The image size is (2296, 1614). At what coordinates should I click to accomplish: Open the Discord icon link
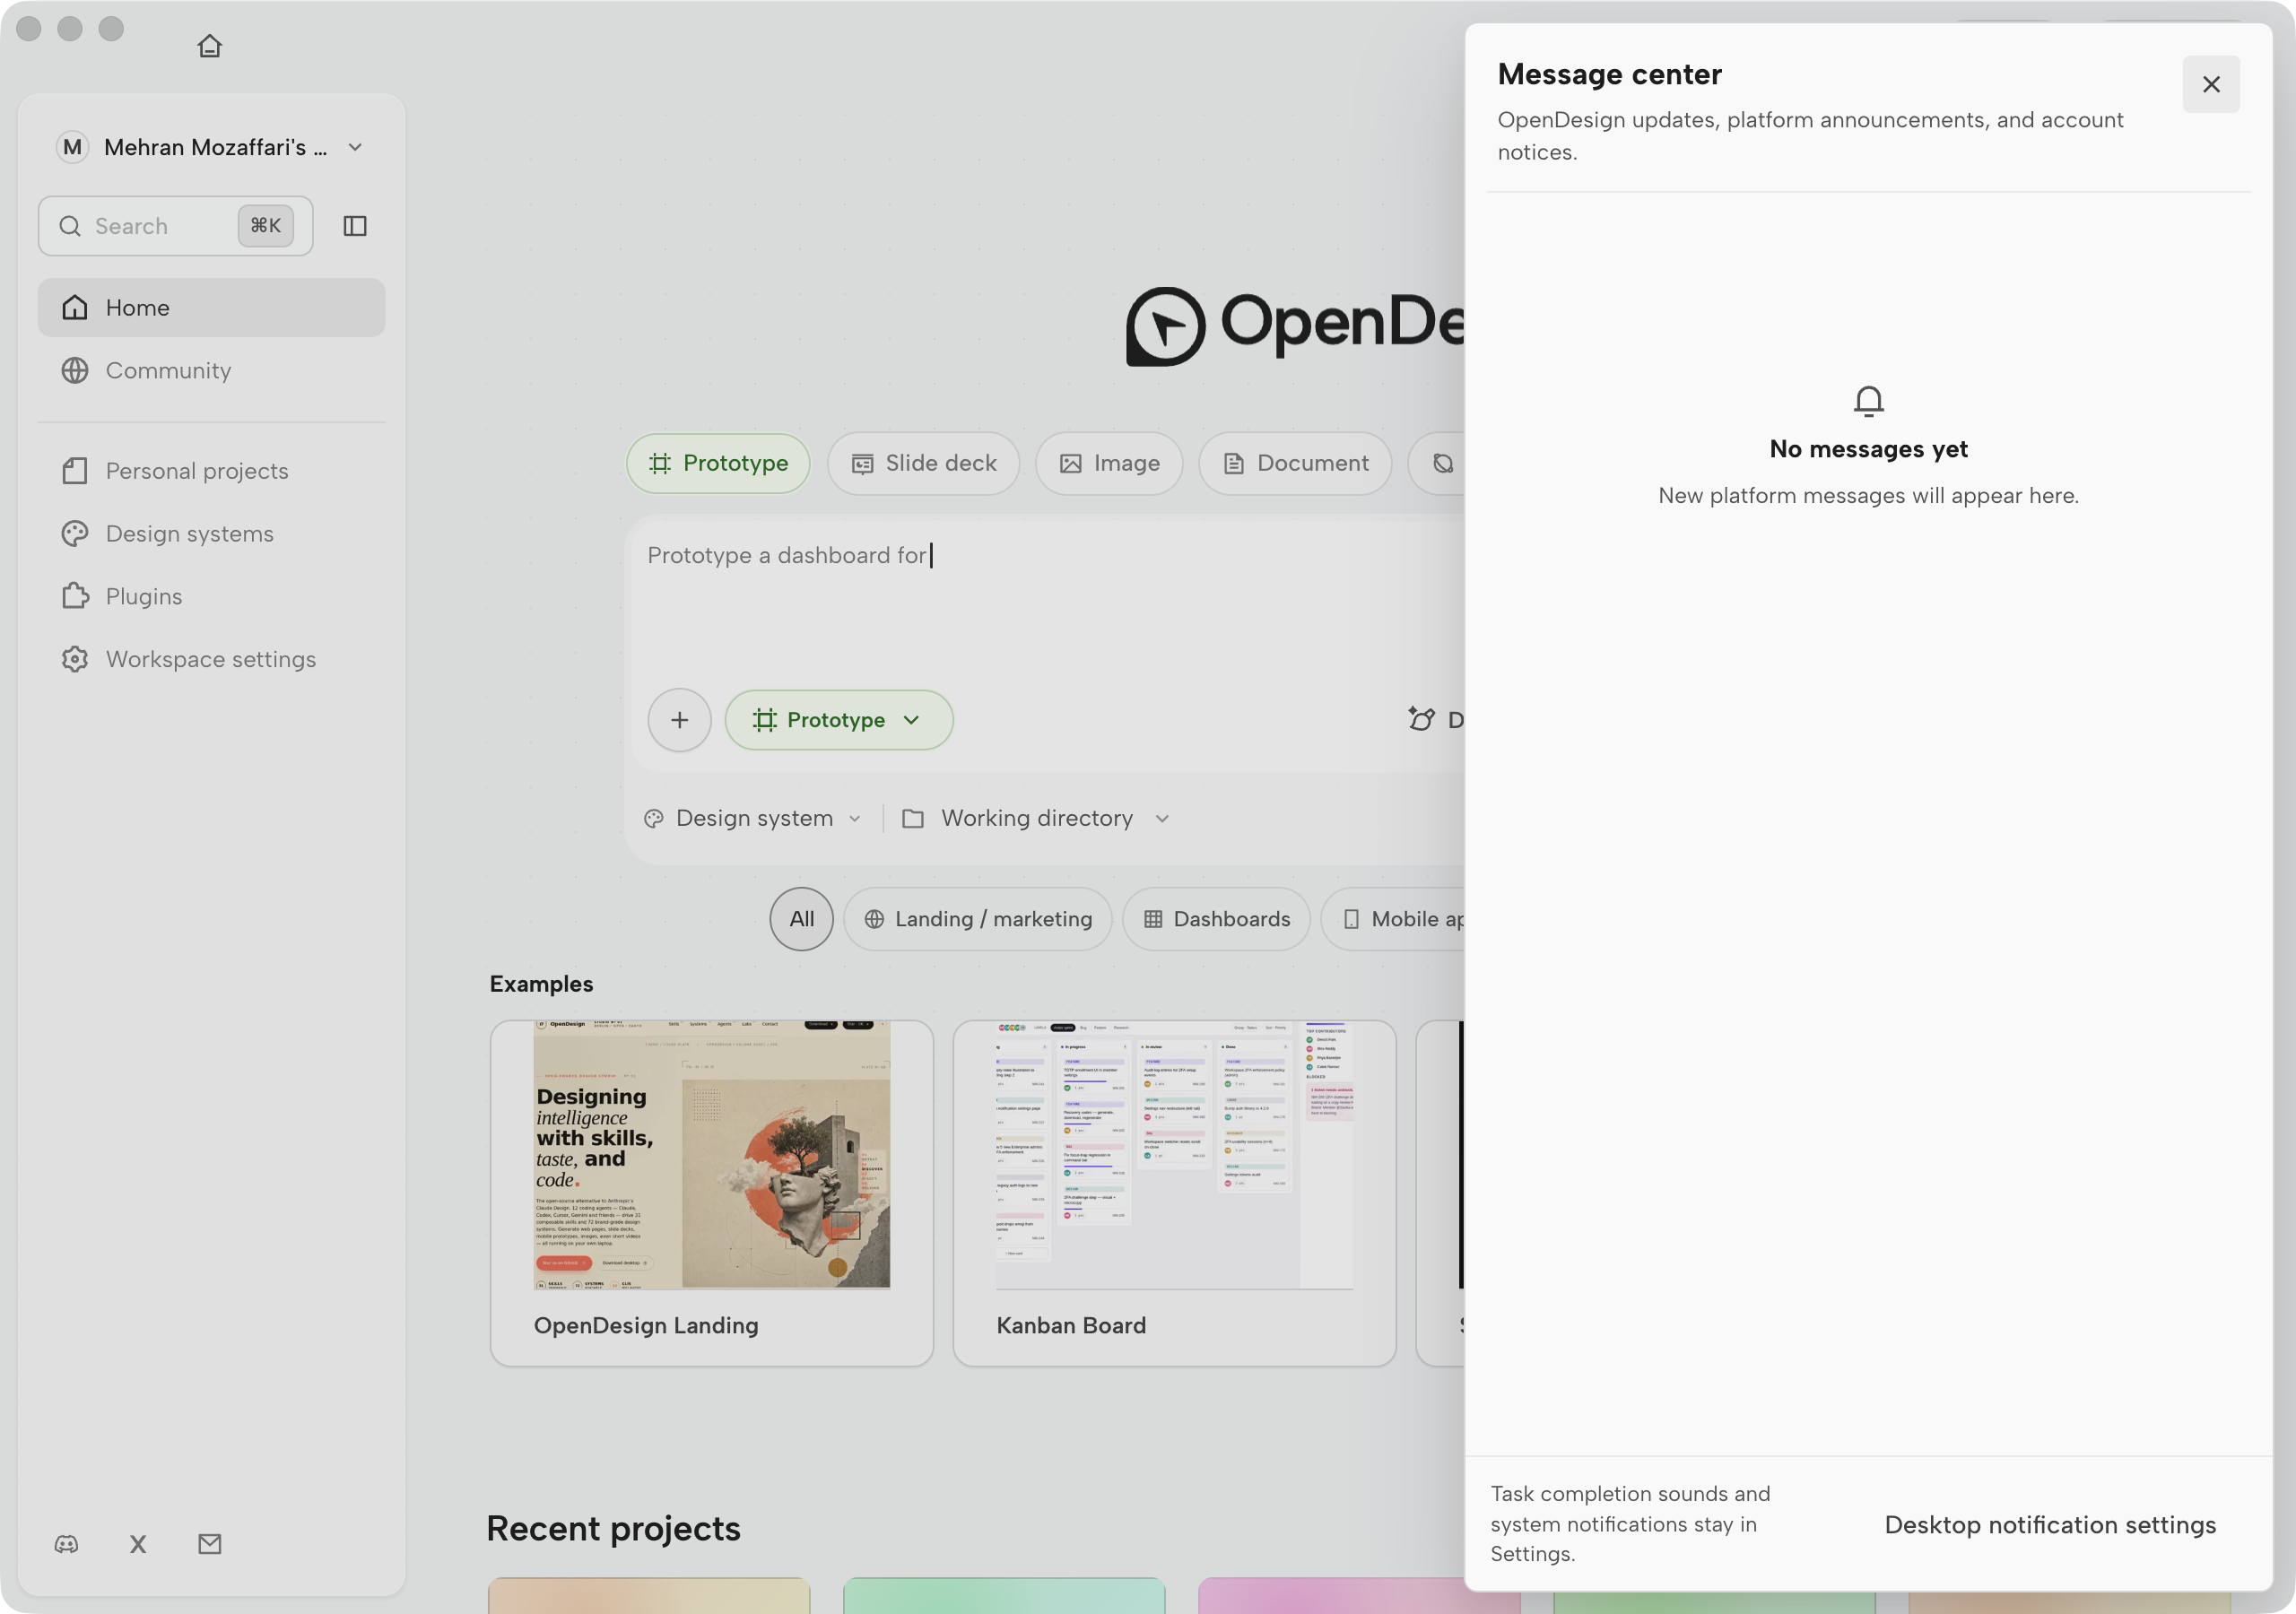(66, 1544)
